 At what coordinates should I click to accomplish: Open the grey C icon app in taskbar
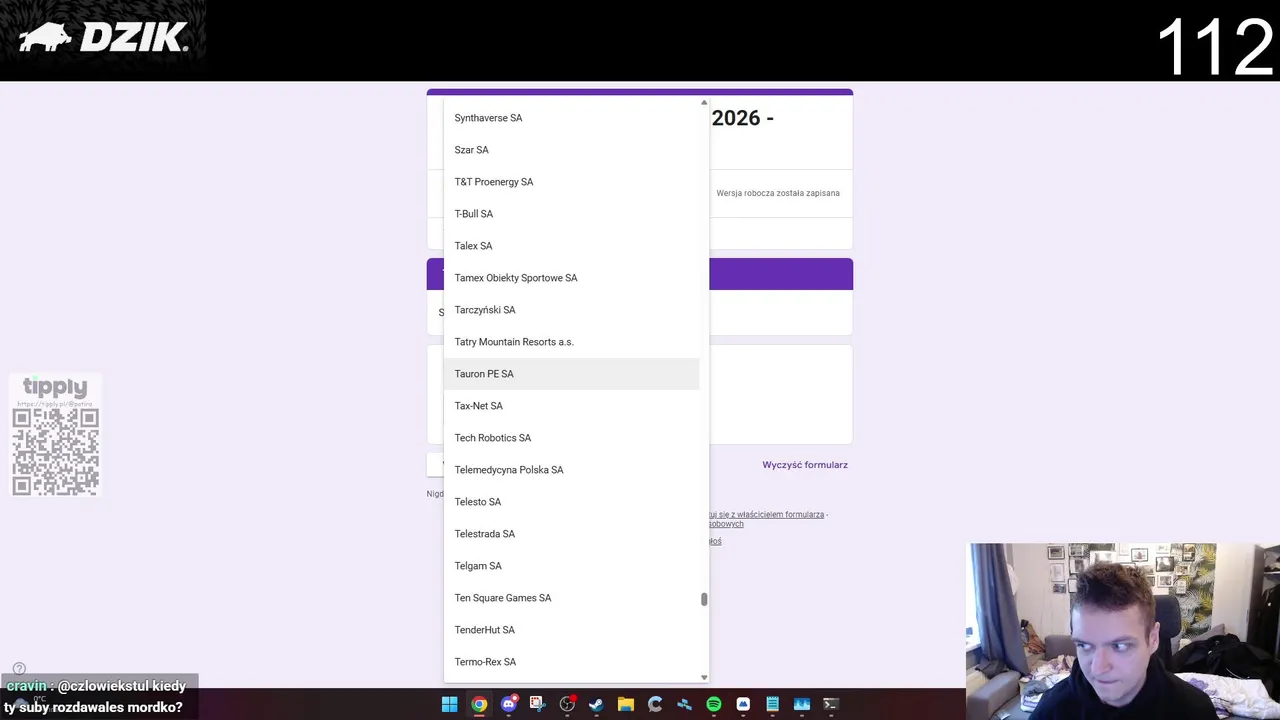coord(655,704)
